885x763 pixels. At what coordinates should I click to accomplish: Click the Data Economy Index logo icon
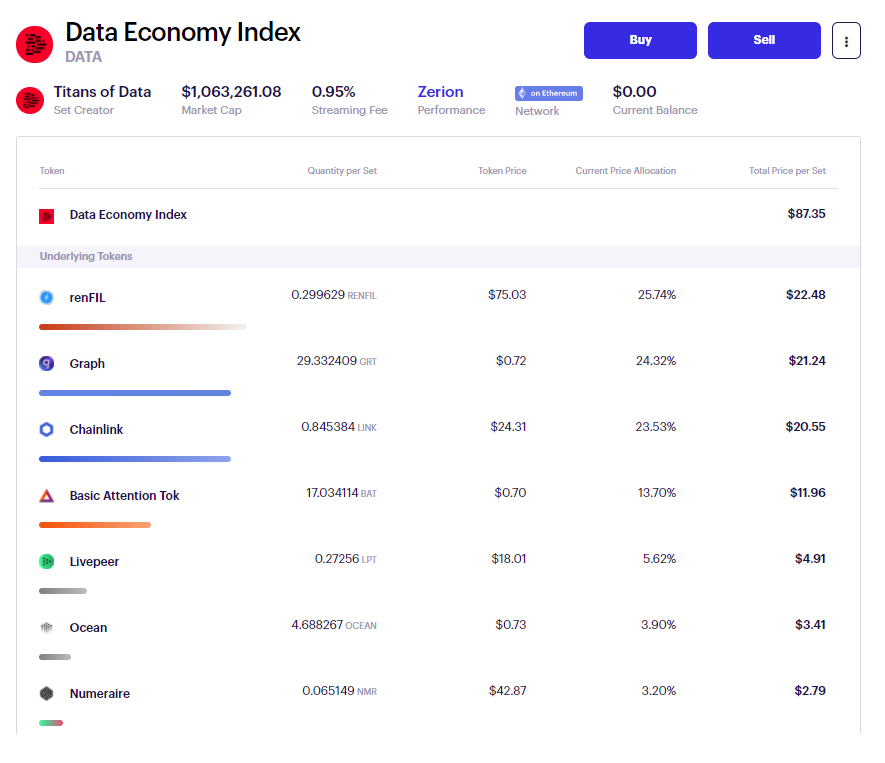click(35, 43)
